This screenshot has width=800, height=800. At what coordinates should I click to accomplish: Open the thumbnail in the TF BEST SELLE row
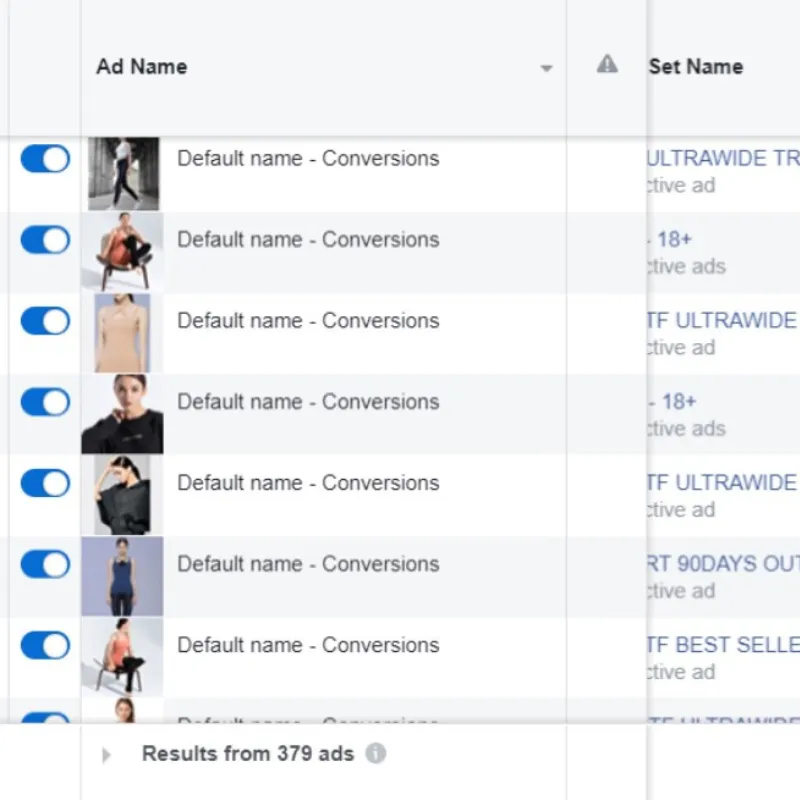point(122,658)
